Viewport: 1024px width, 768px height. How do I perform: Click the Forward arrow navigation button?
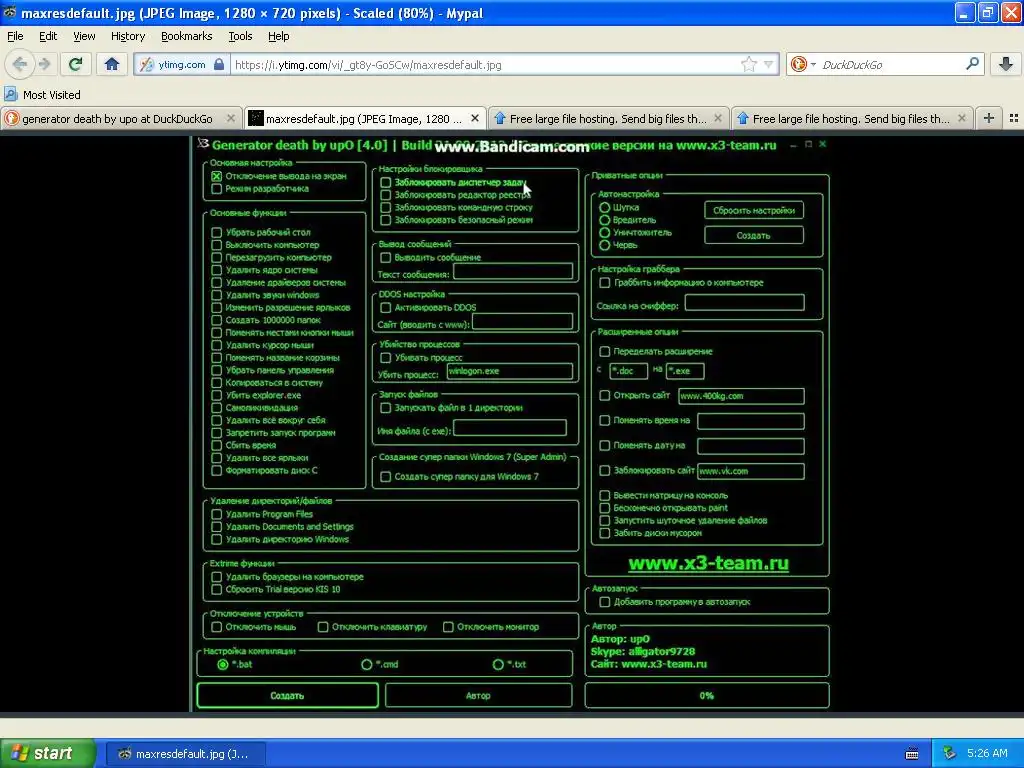[x=44, y=64]
